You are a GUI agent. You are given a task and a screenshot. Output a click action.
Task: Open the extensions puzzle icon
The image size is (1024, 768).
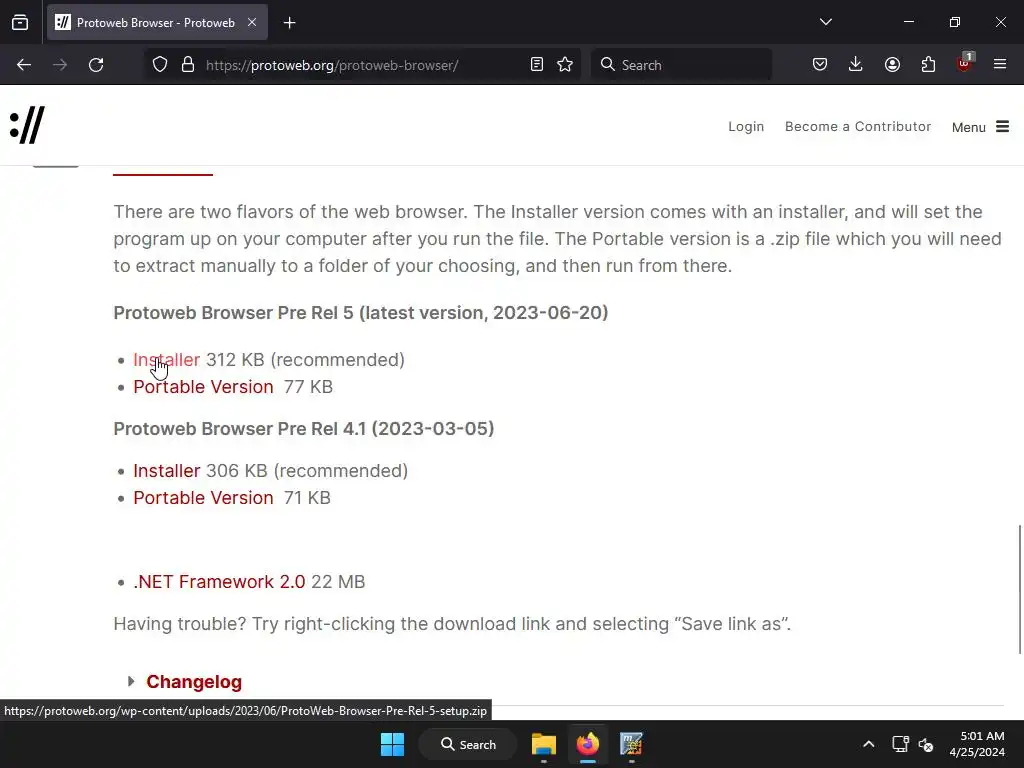928,65
